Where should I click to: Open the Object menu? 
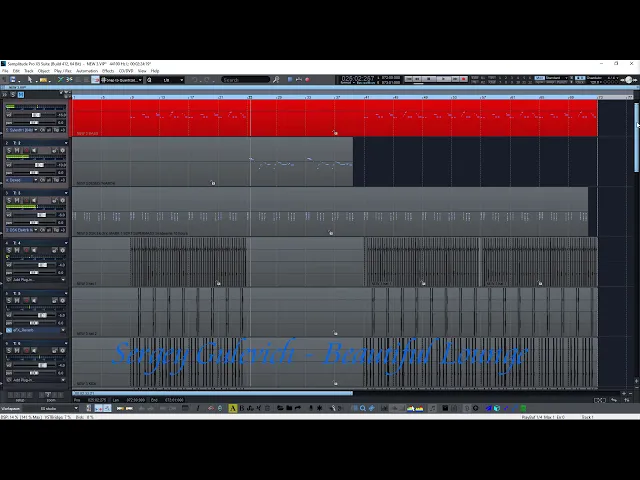click(x=44, y=71)
